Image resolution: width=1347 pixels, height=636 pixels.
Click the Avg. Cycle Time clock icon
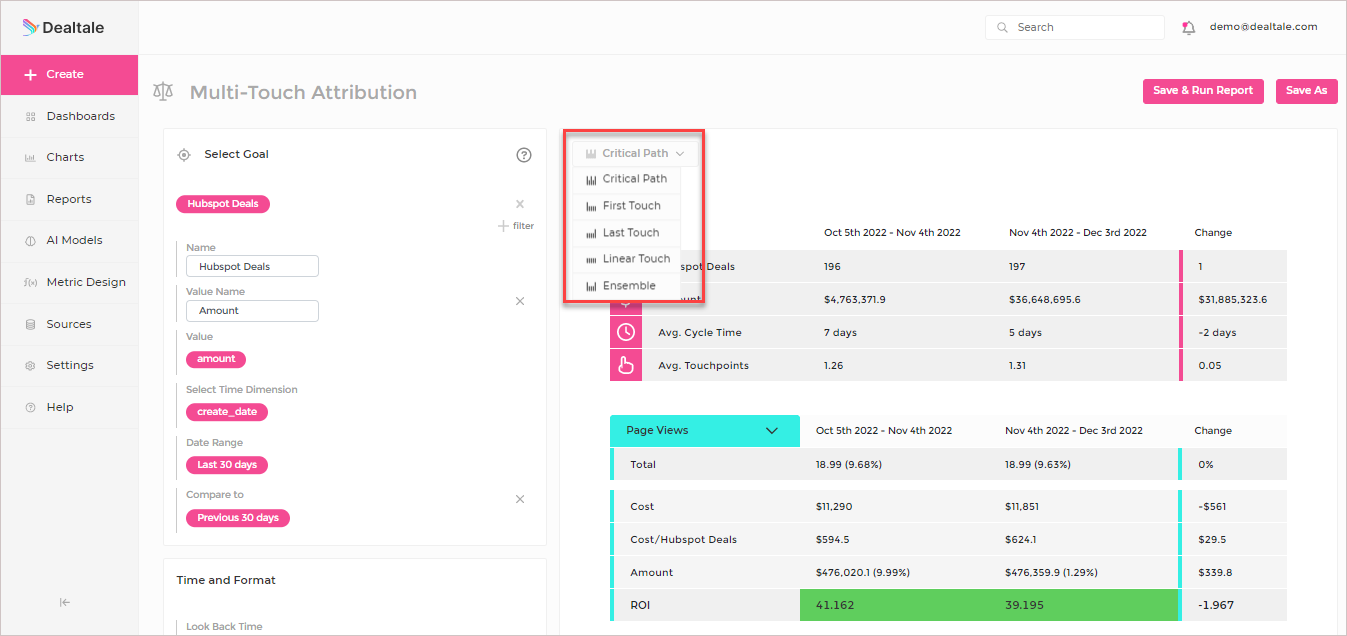click(626, 332)
